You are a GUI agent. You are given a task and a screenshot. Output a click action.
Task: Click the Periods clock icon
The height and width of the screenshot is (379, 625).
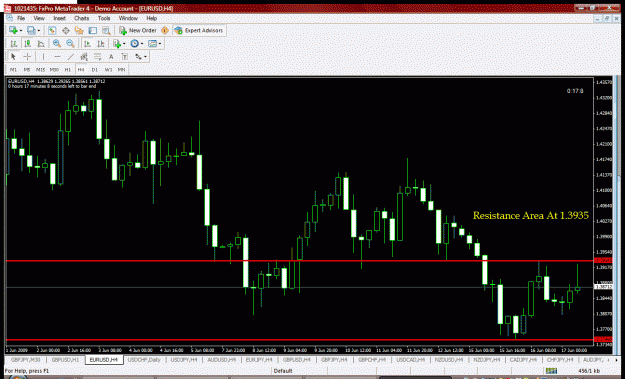pos(134,43)
